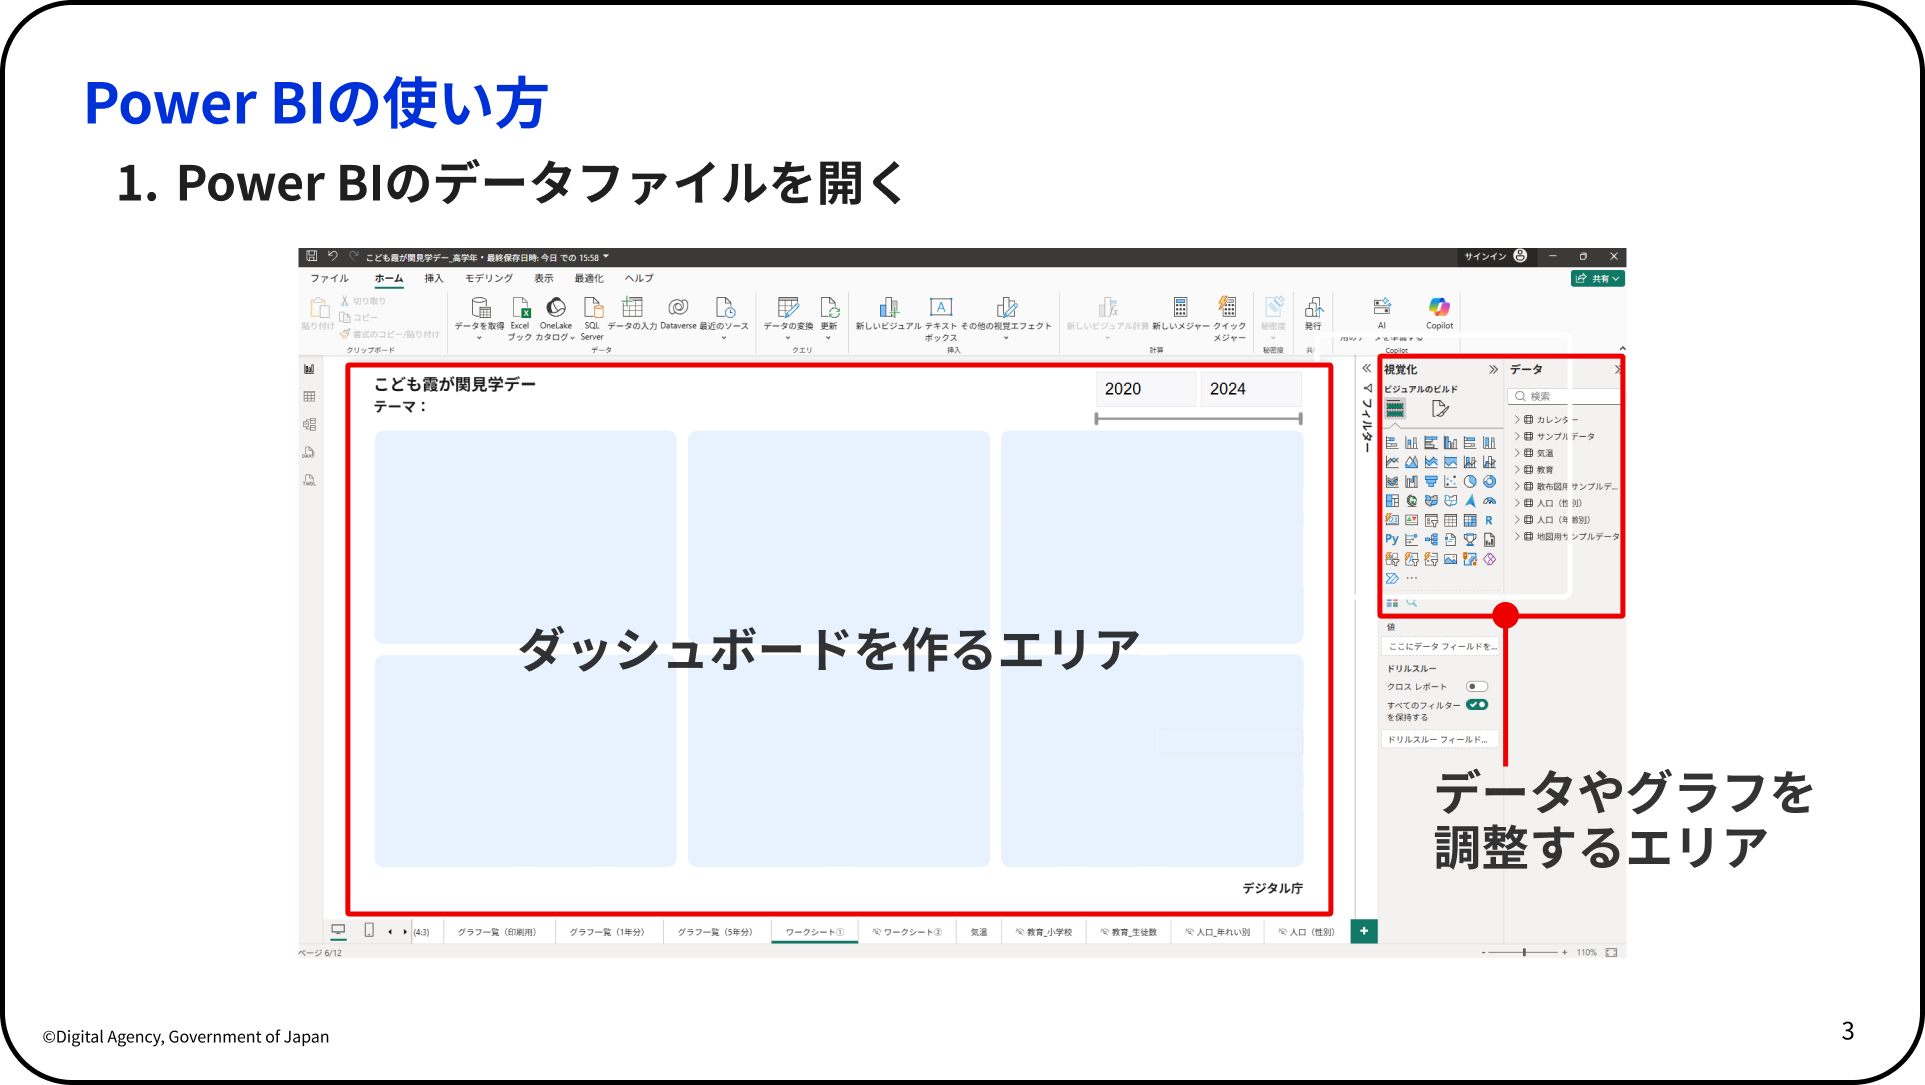Expand the 教育 table

pos(1517,469)
